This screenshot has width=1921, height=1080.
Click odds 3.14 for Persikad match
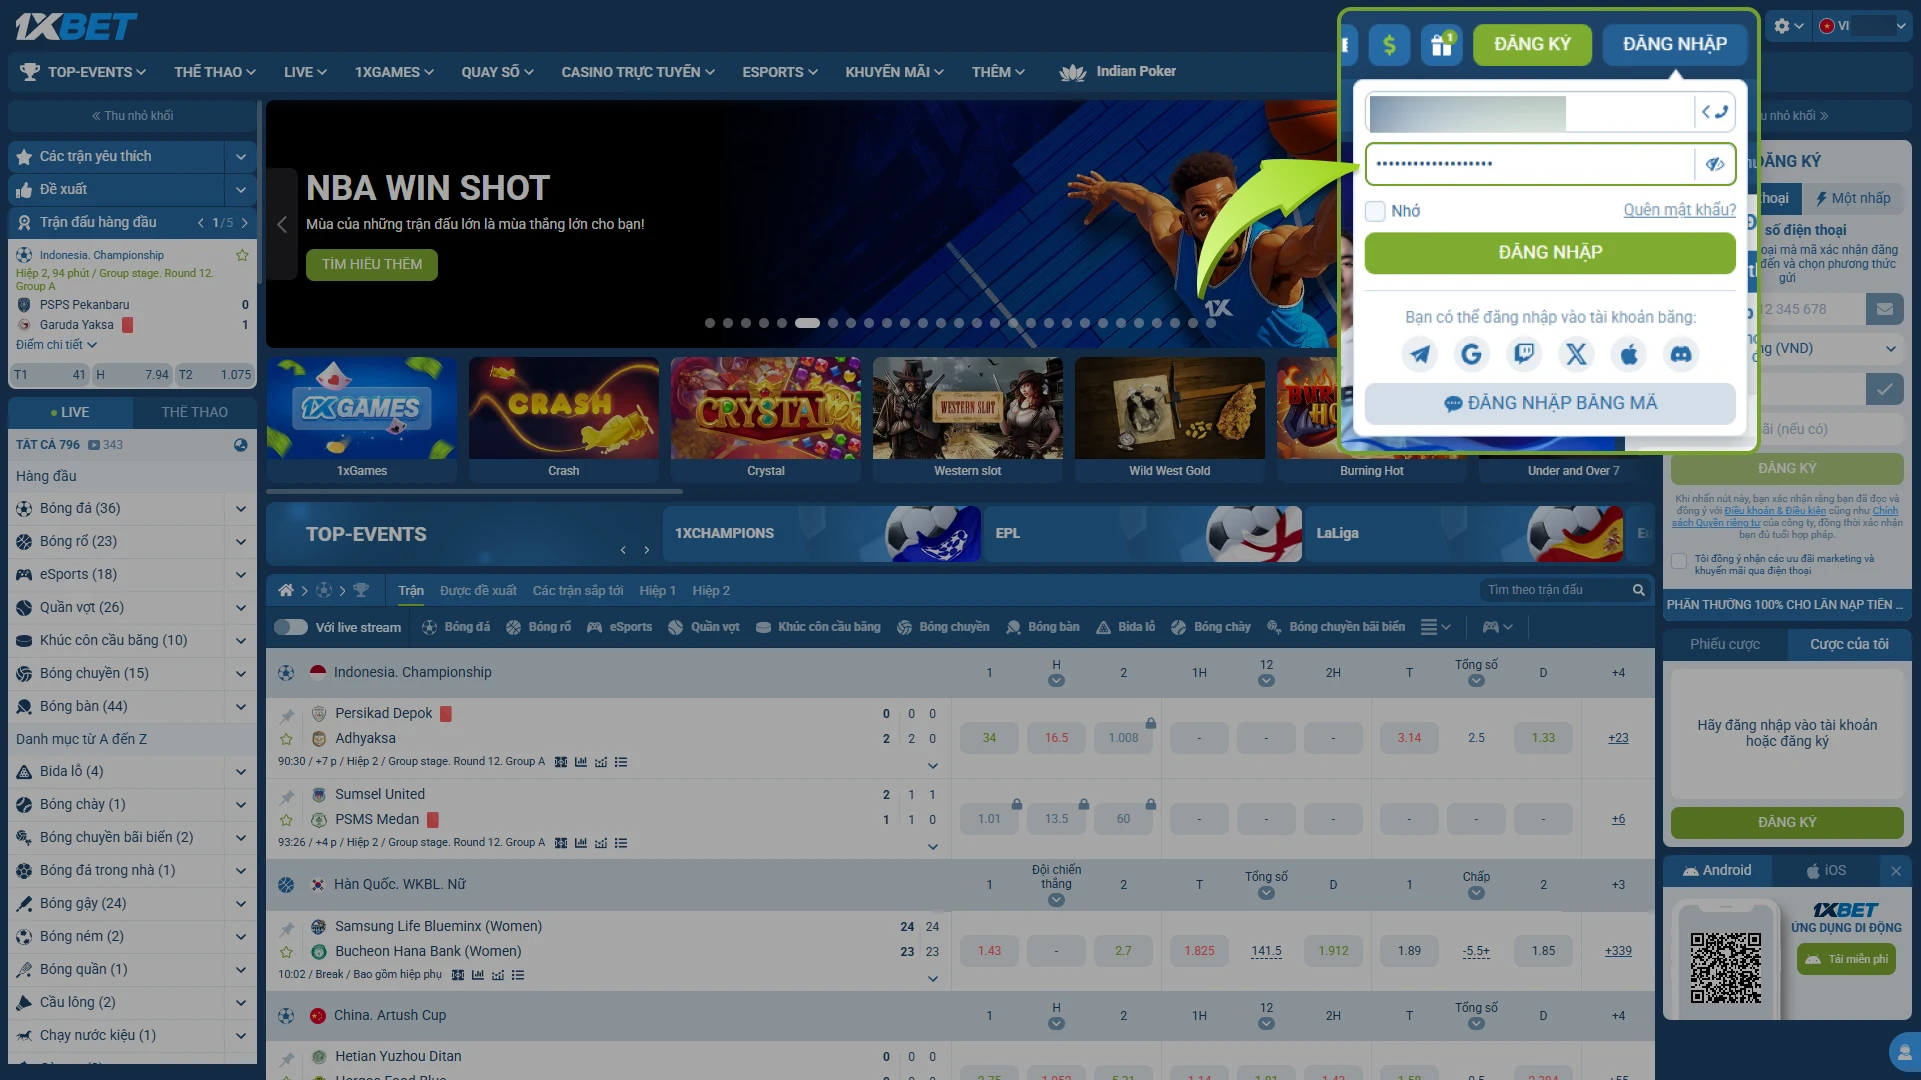coord(1409,738)
